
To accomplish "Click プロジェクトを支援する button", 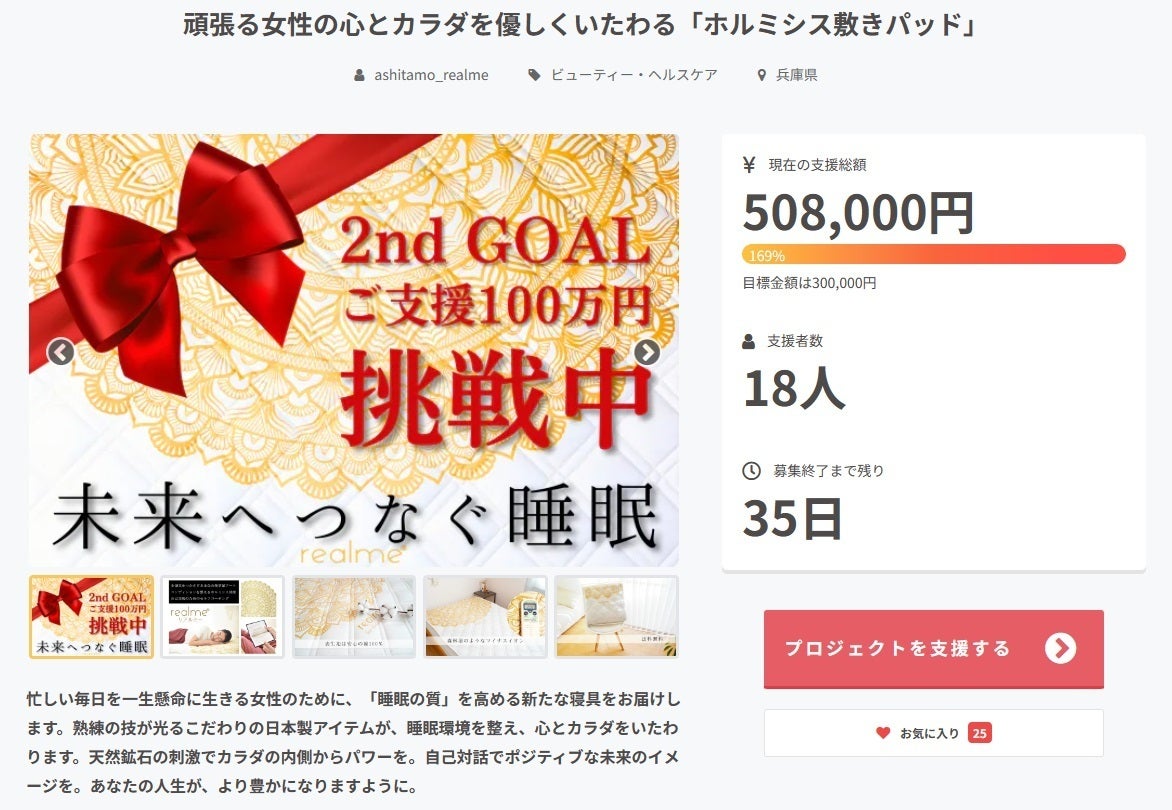I will pyautogui.click(x=934, y=649).
